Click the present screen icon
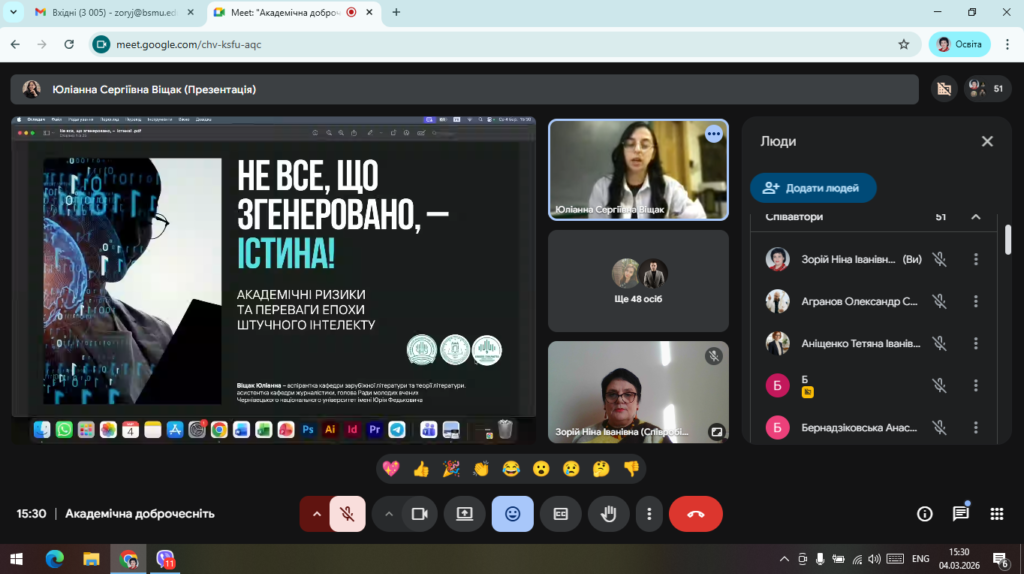1024x574 pixels. click(464, 514)
